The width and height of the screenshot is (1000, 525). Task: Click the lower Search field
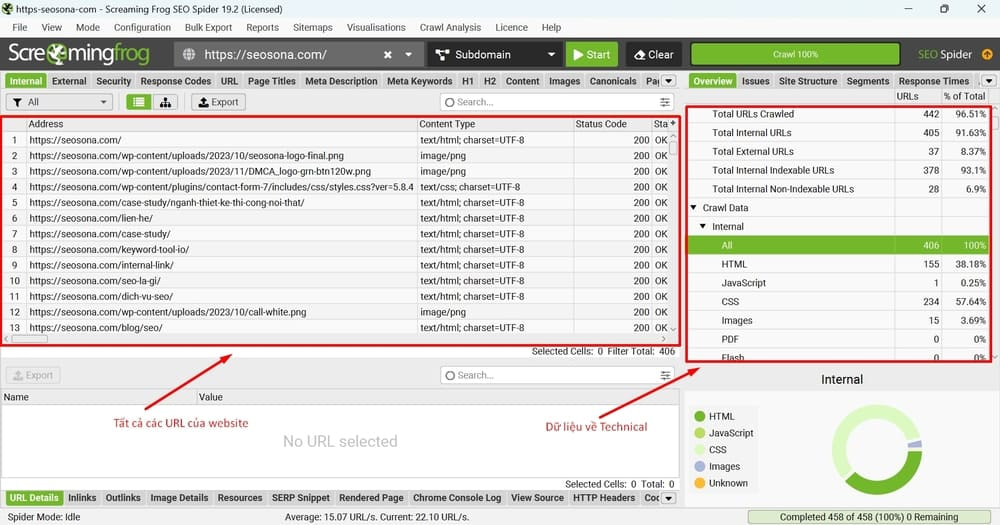tap(548, 375)
